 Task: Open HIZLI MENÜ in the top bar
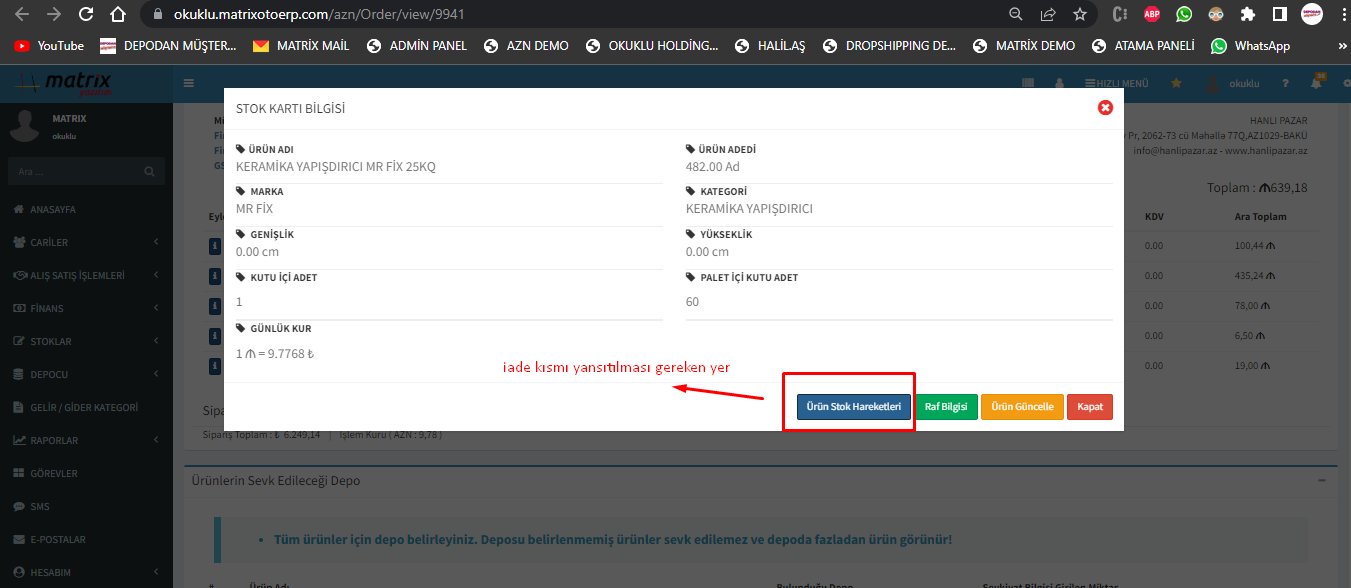[1115, 83]
